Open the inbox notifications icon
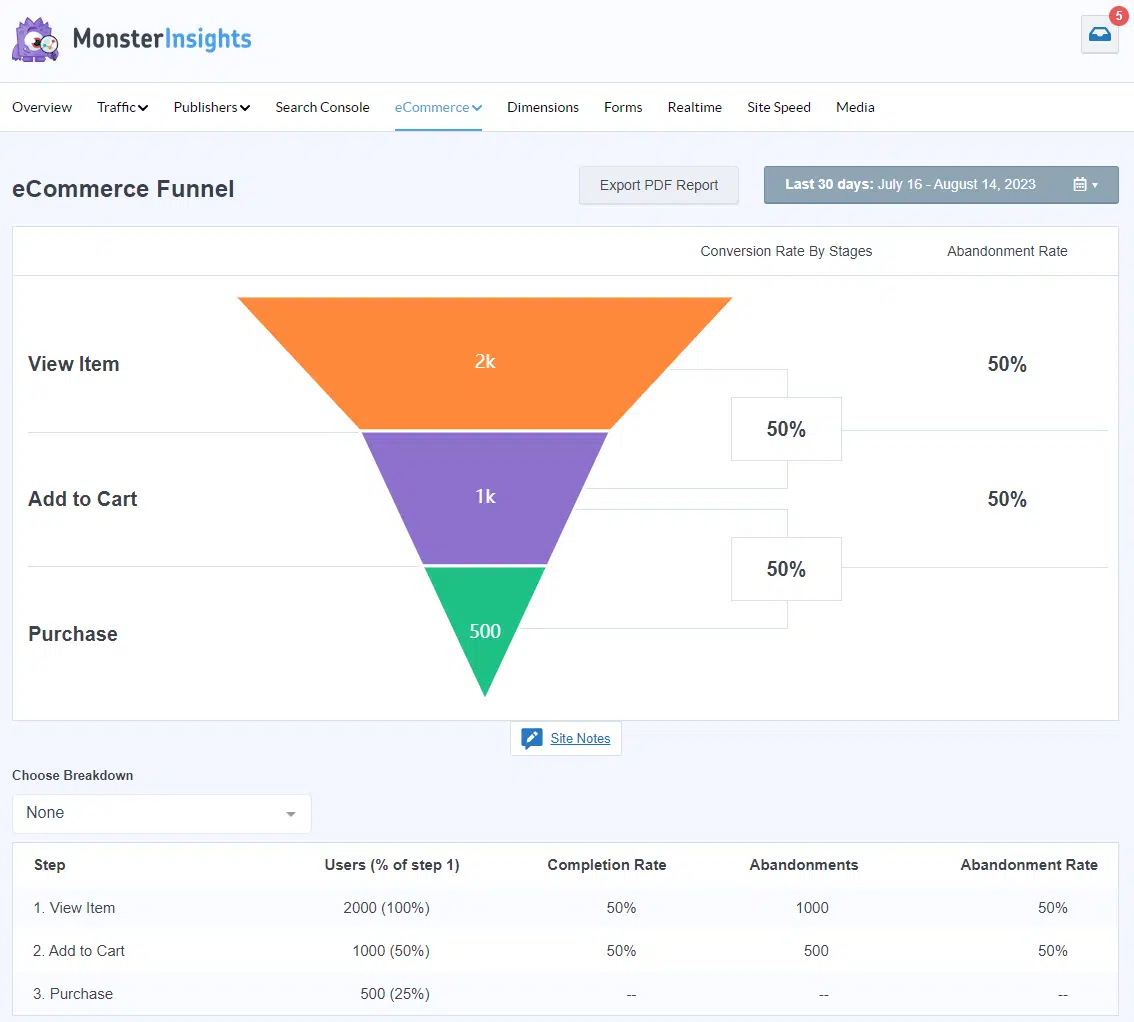1134x1022 pixels. tap(1100, 36)
